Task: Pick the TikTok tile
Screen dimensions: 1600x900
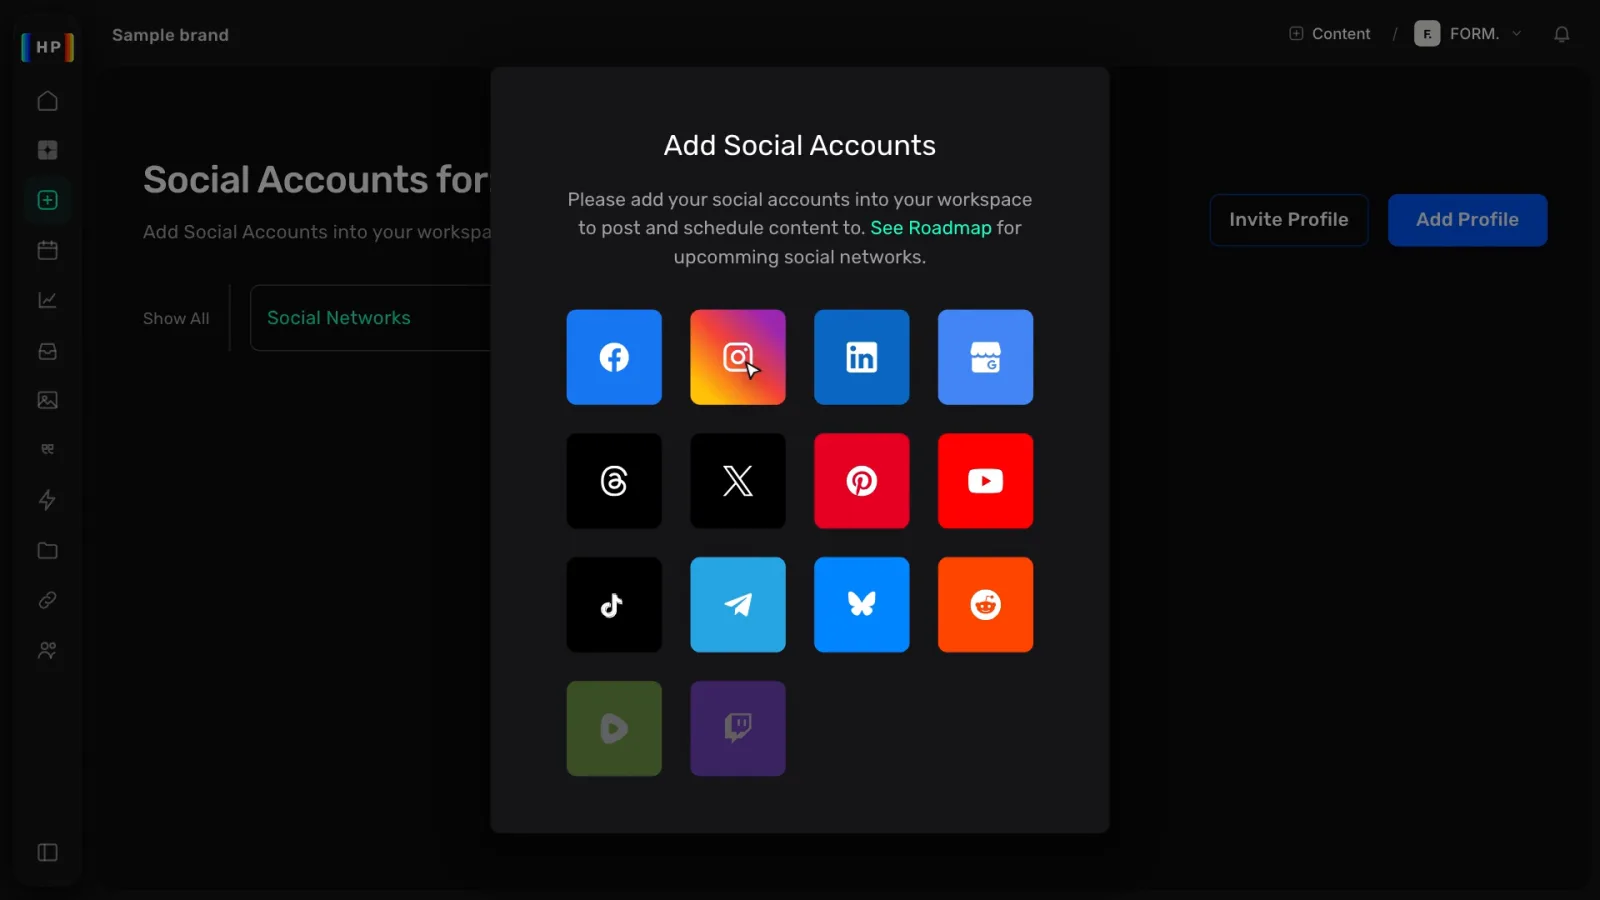Action: (x=614, y=605)
